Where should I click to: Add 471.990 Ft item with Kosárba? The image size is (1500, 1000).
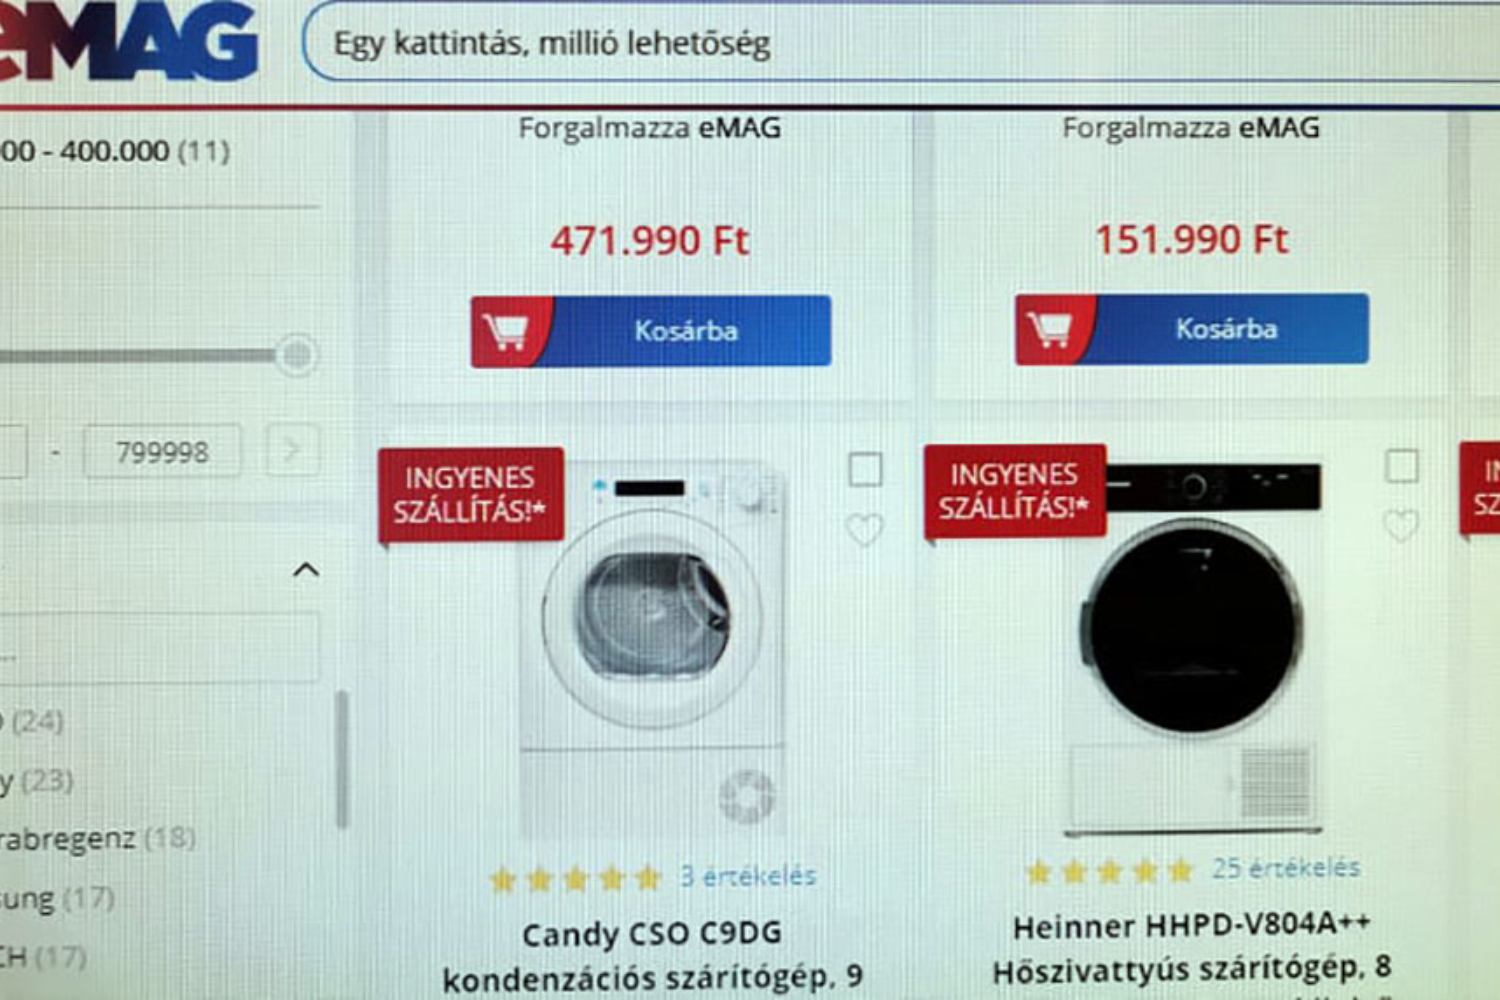[651, 331]
